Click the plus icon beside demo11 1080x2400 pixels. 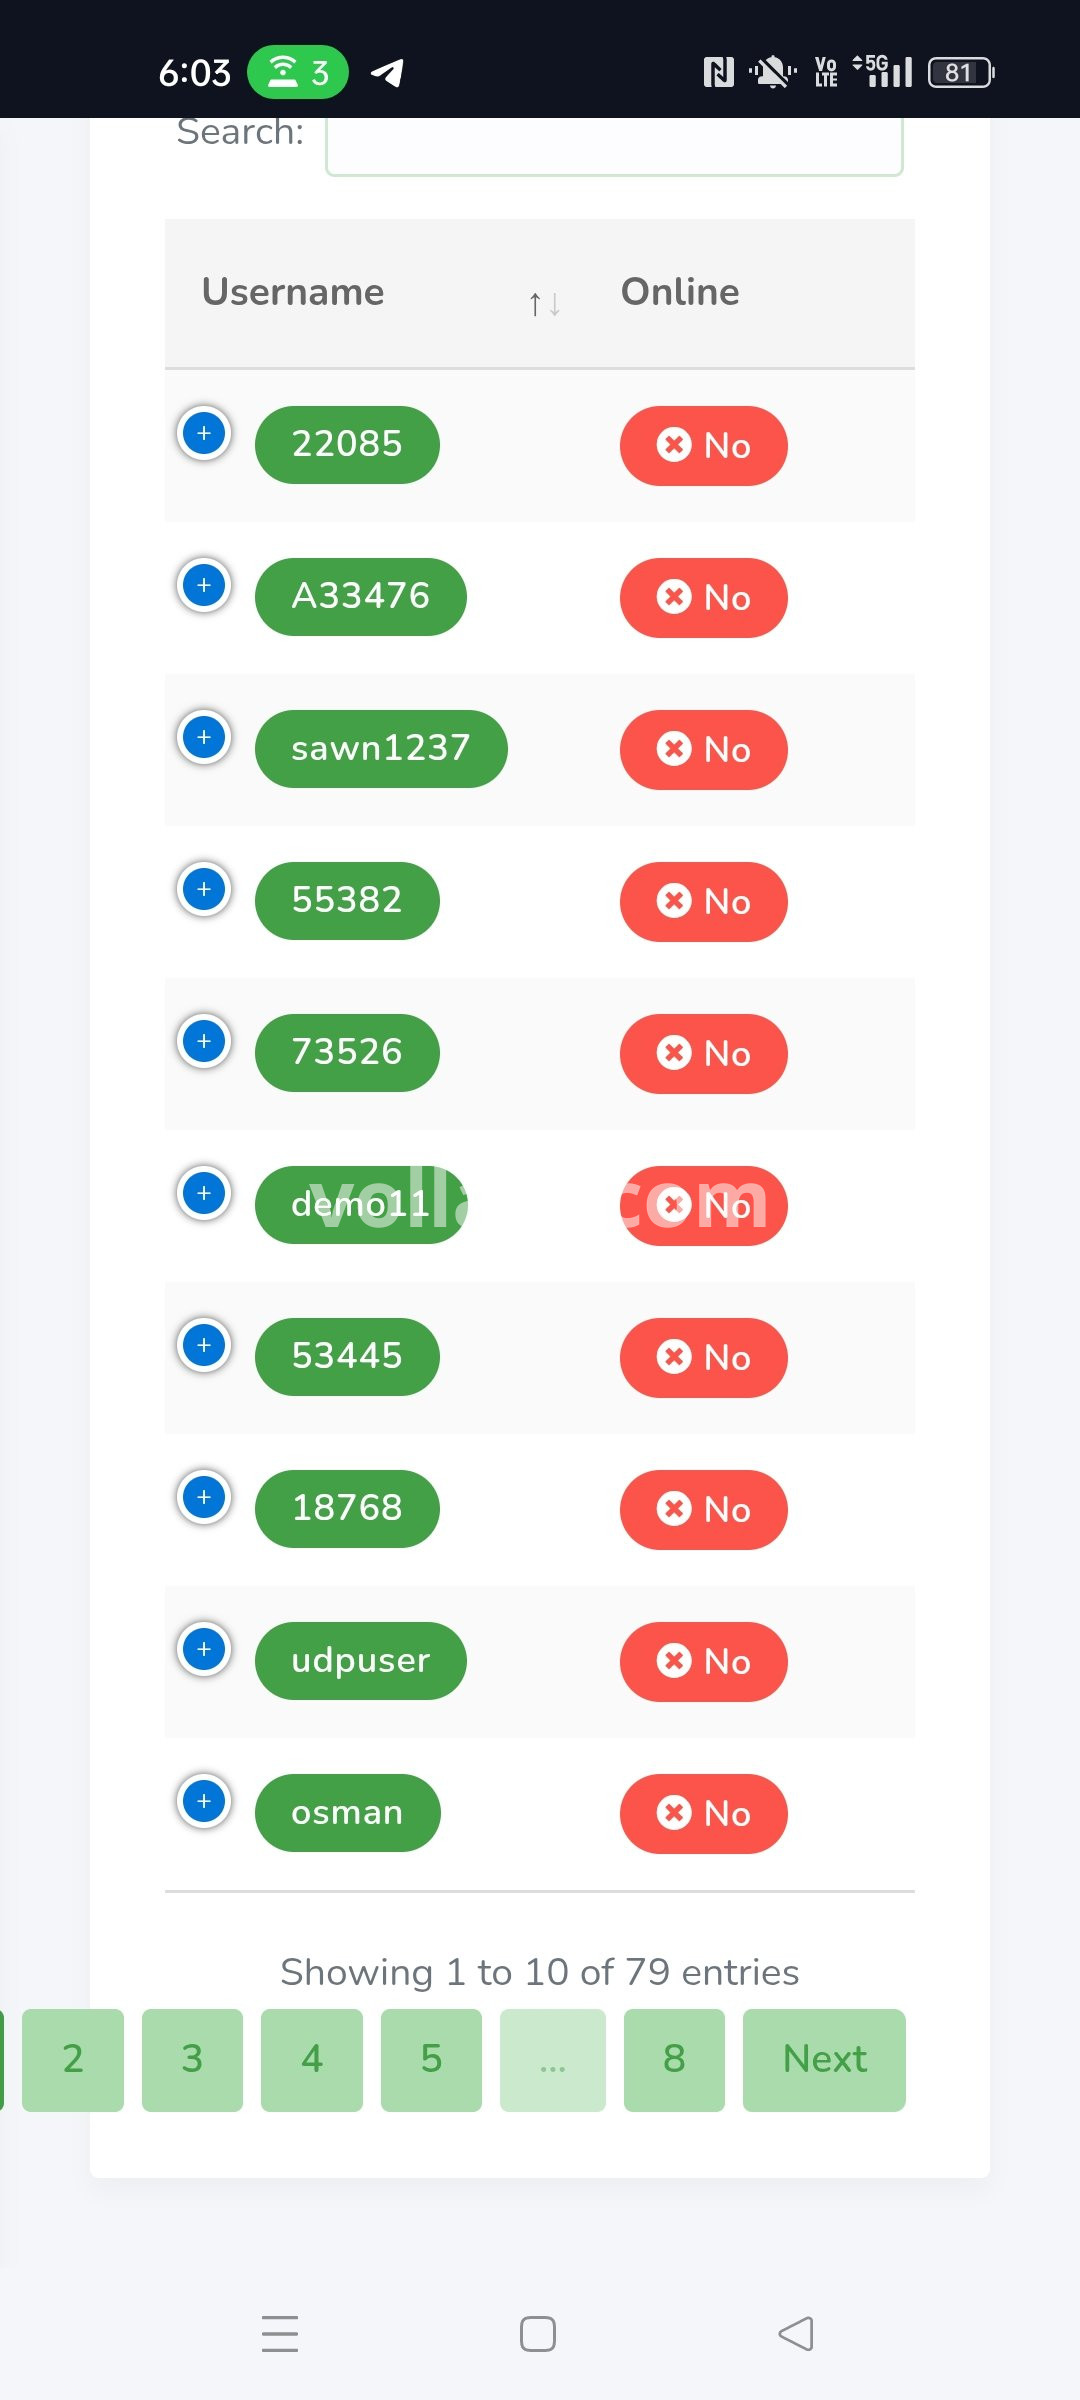(204, 1194)
